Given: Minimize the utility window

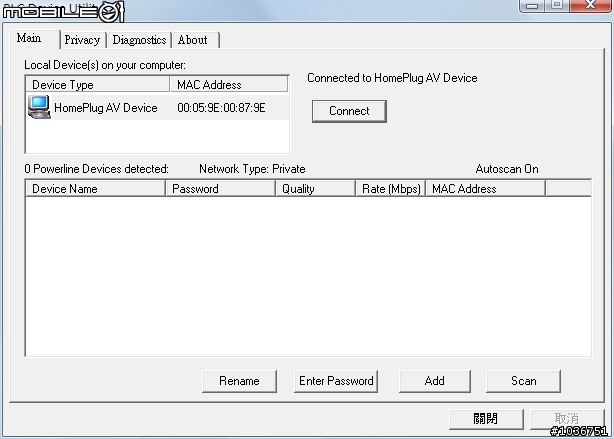Looking at the screenshot, I should [532, 5].
